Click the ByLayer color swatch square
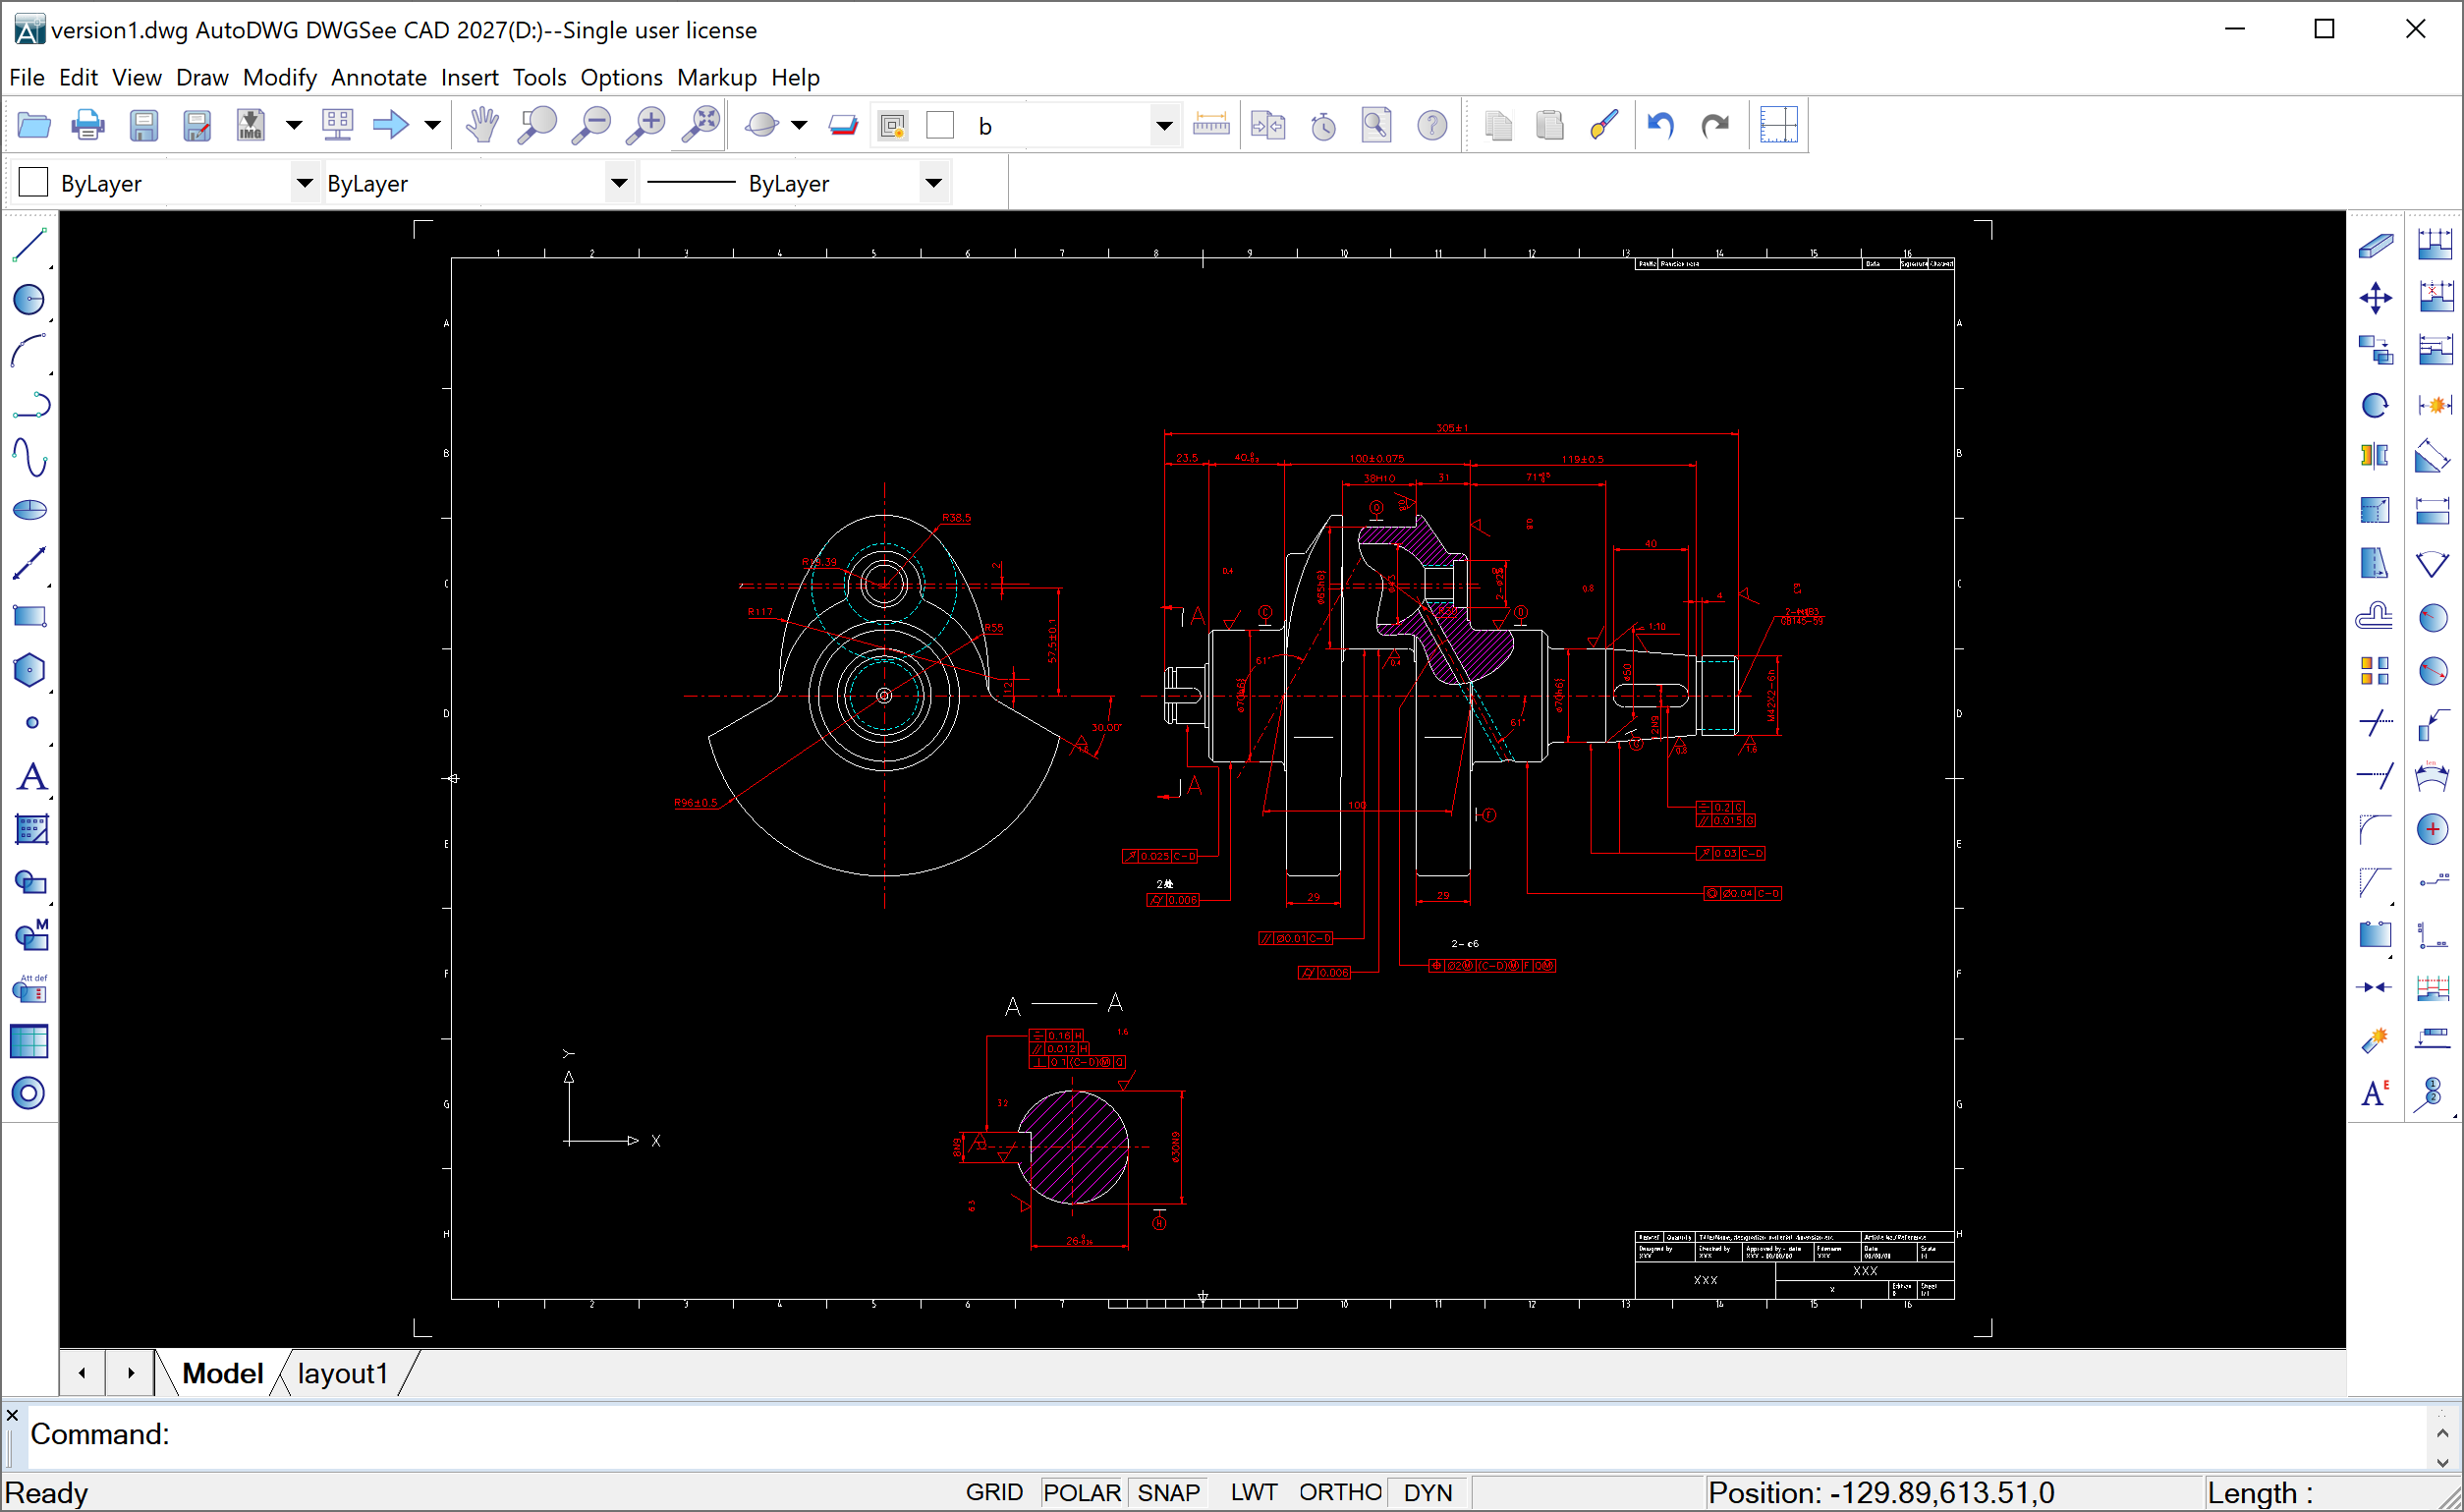 34,182
